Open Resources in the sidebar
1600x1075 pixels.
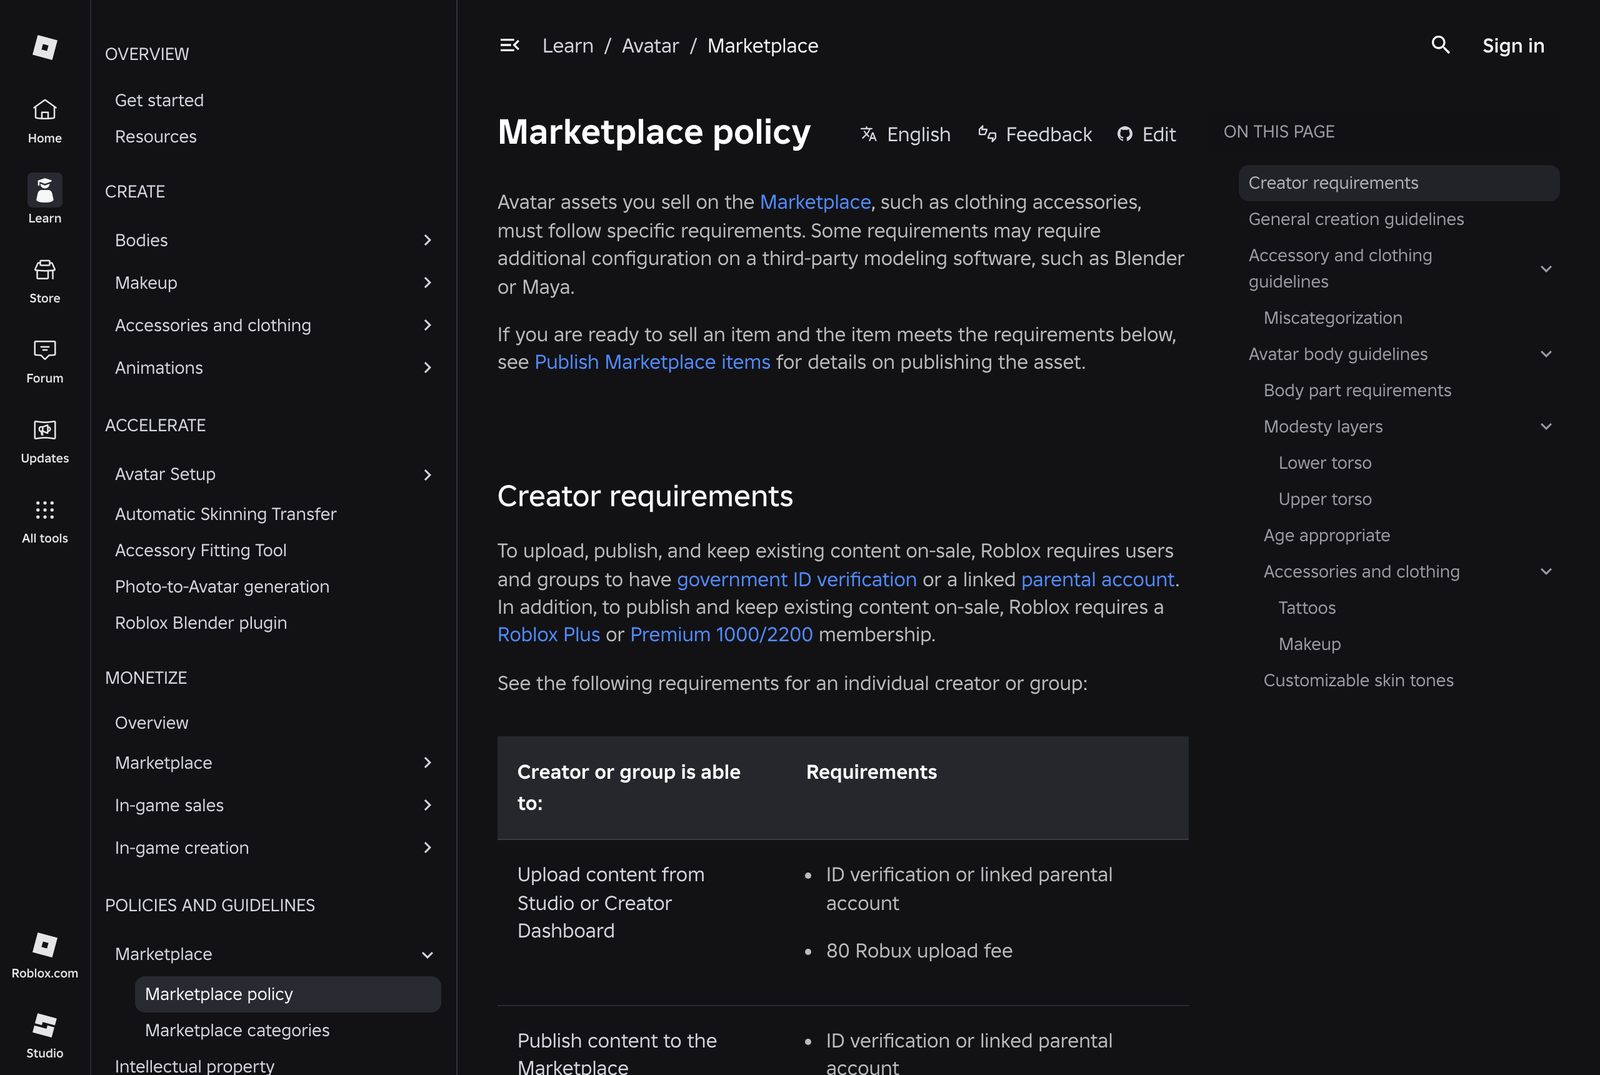(x=156, y=137)
